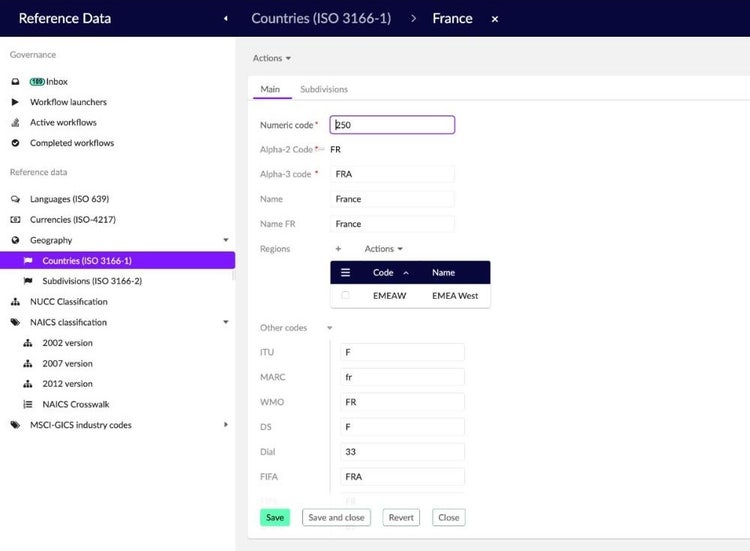Click the EMEAW code cell
This screenshot has width=750, height=551.
click(389, 296)
